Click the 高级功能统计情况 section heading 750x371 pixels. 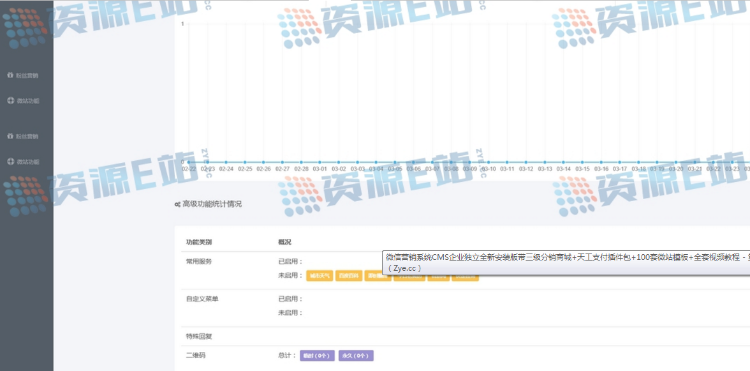(x=212, y=204)
